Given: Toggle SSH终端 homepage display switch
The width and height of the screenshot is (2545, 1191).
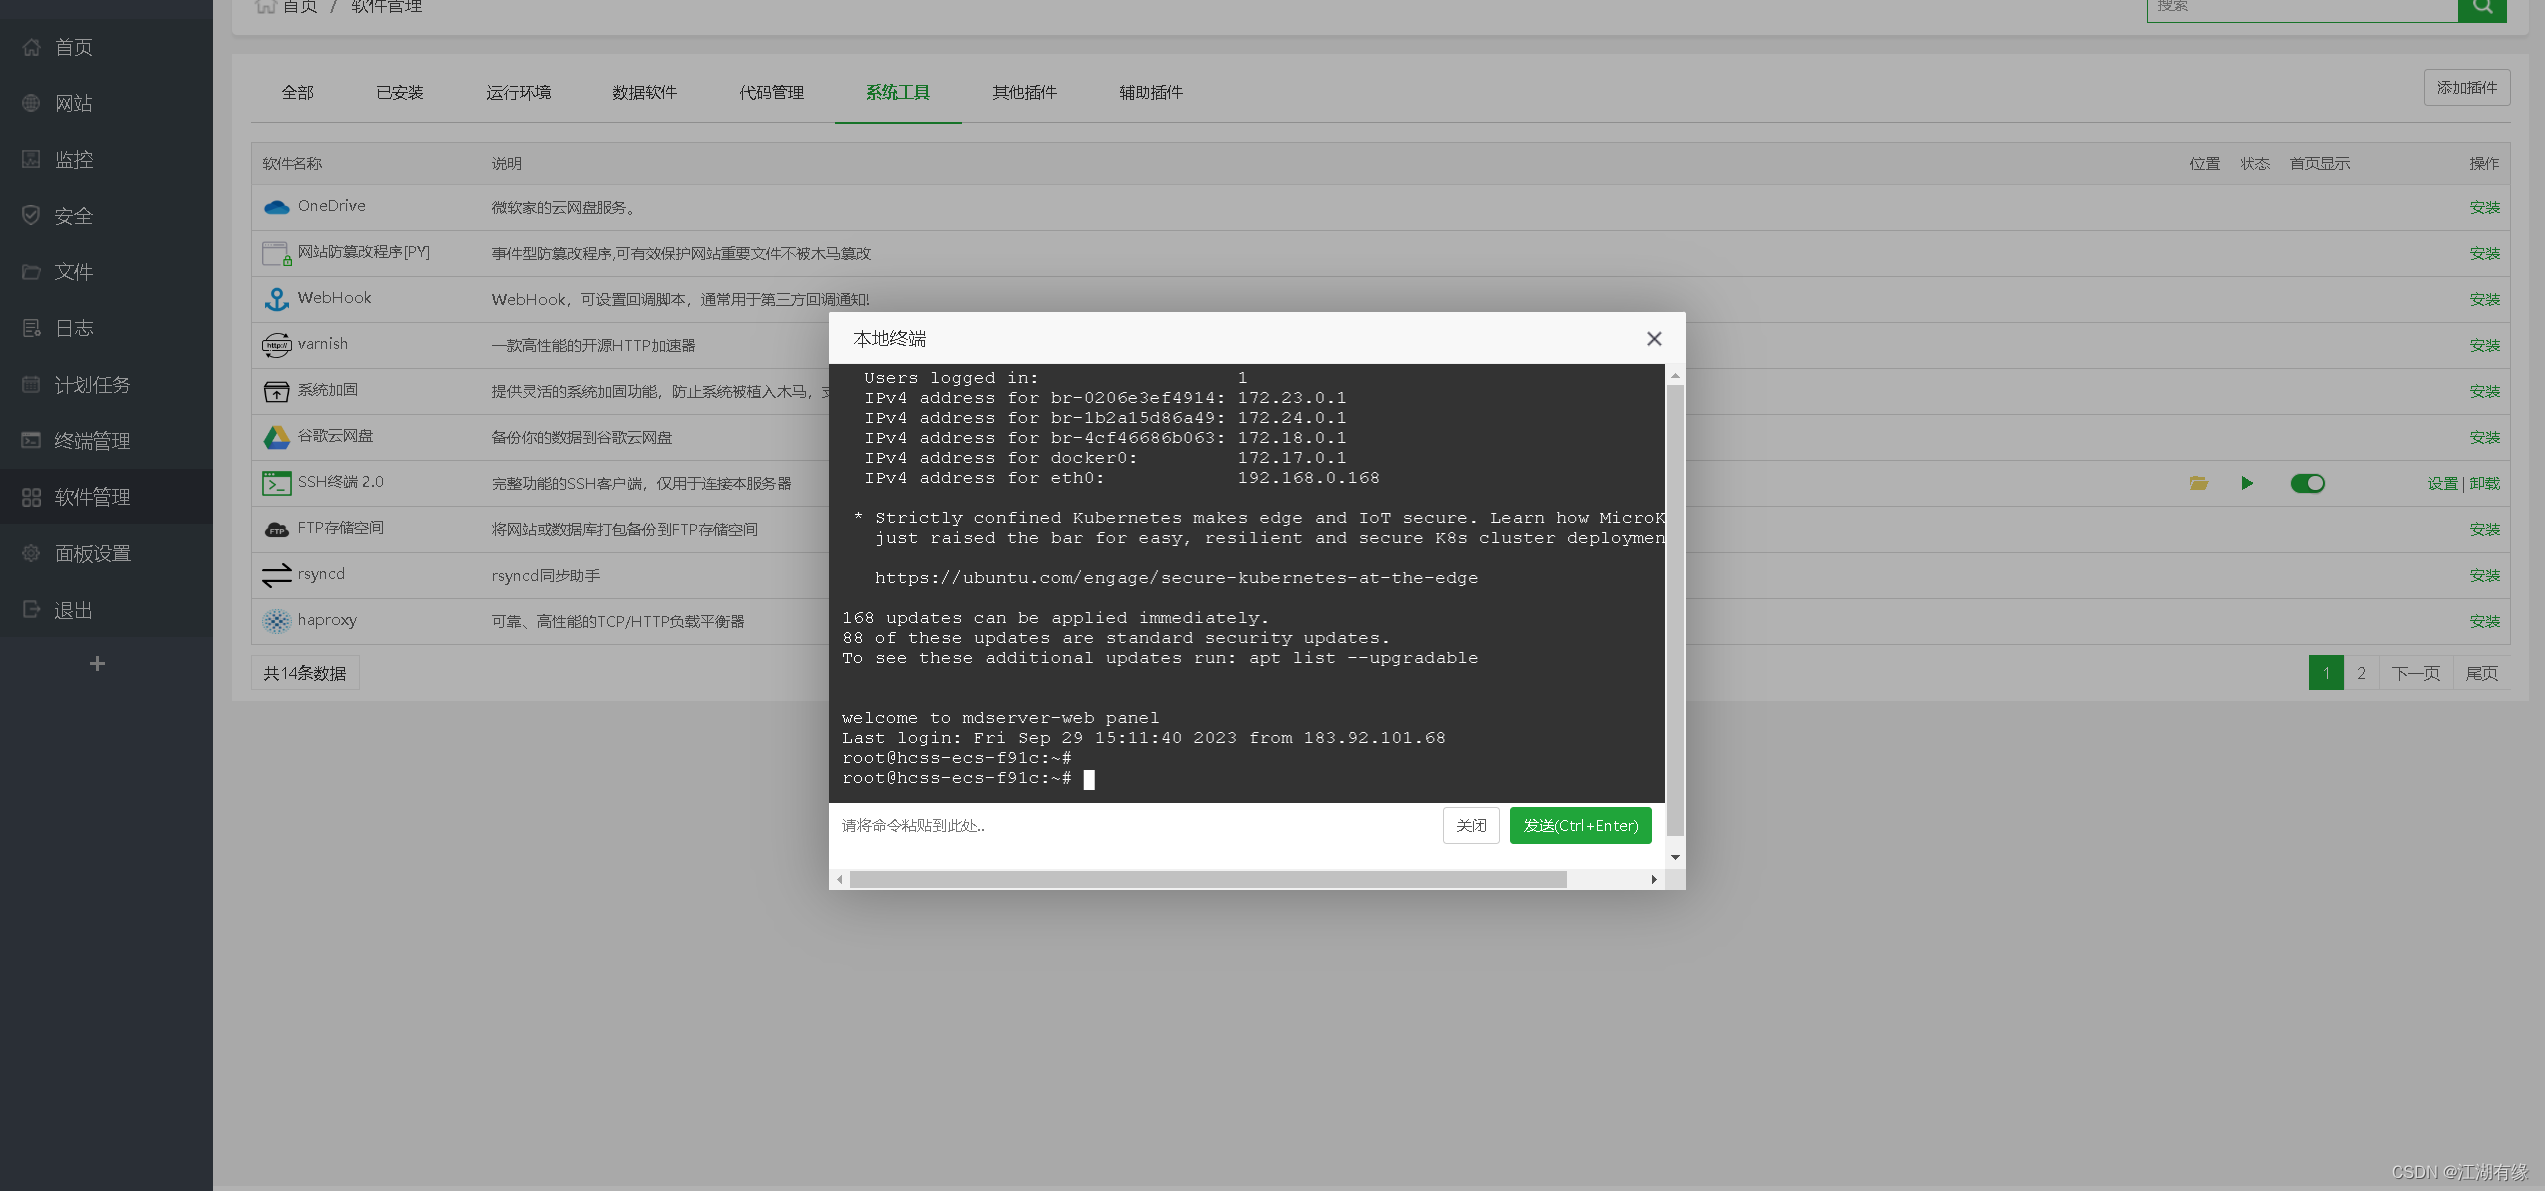Looking at the screenshot, I should 2307,483.
